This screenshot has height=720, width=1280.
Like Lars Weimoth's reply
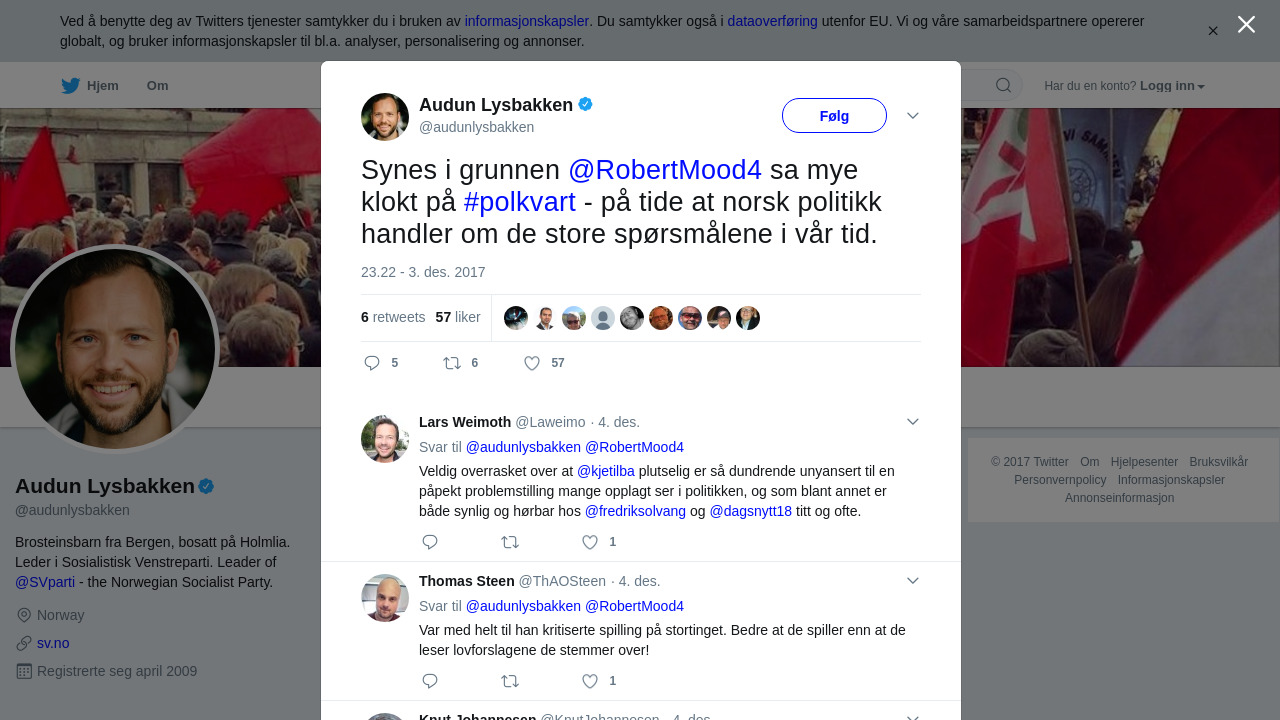[x=590, y=542]
